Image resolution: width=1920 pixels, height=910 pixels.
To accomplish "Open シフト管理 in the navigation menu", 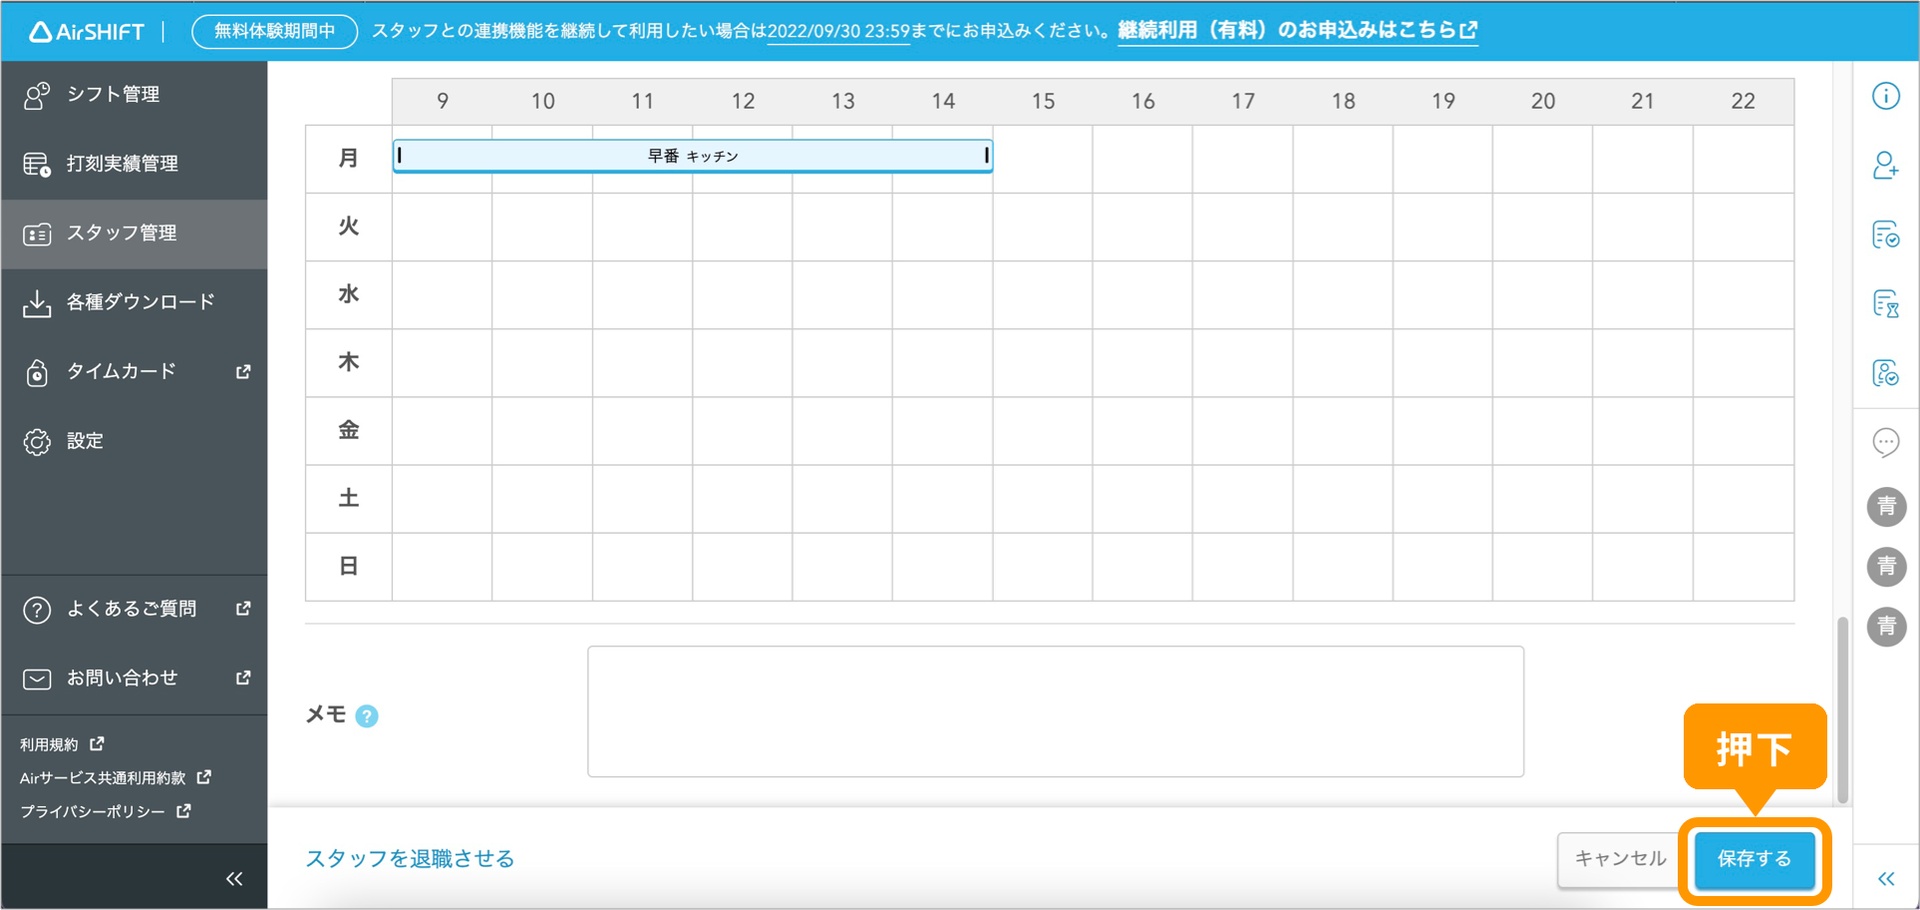I will [x=112, y=95].
